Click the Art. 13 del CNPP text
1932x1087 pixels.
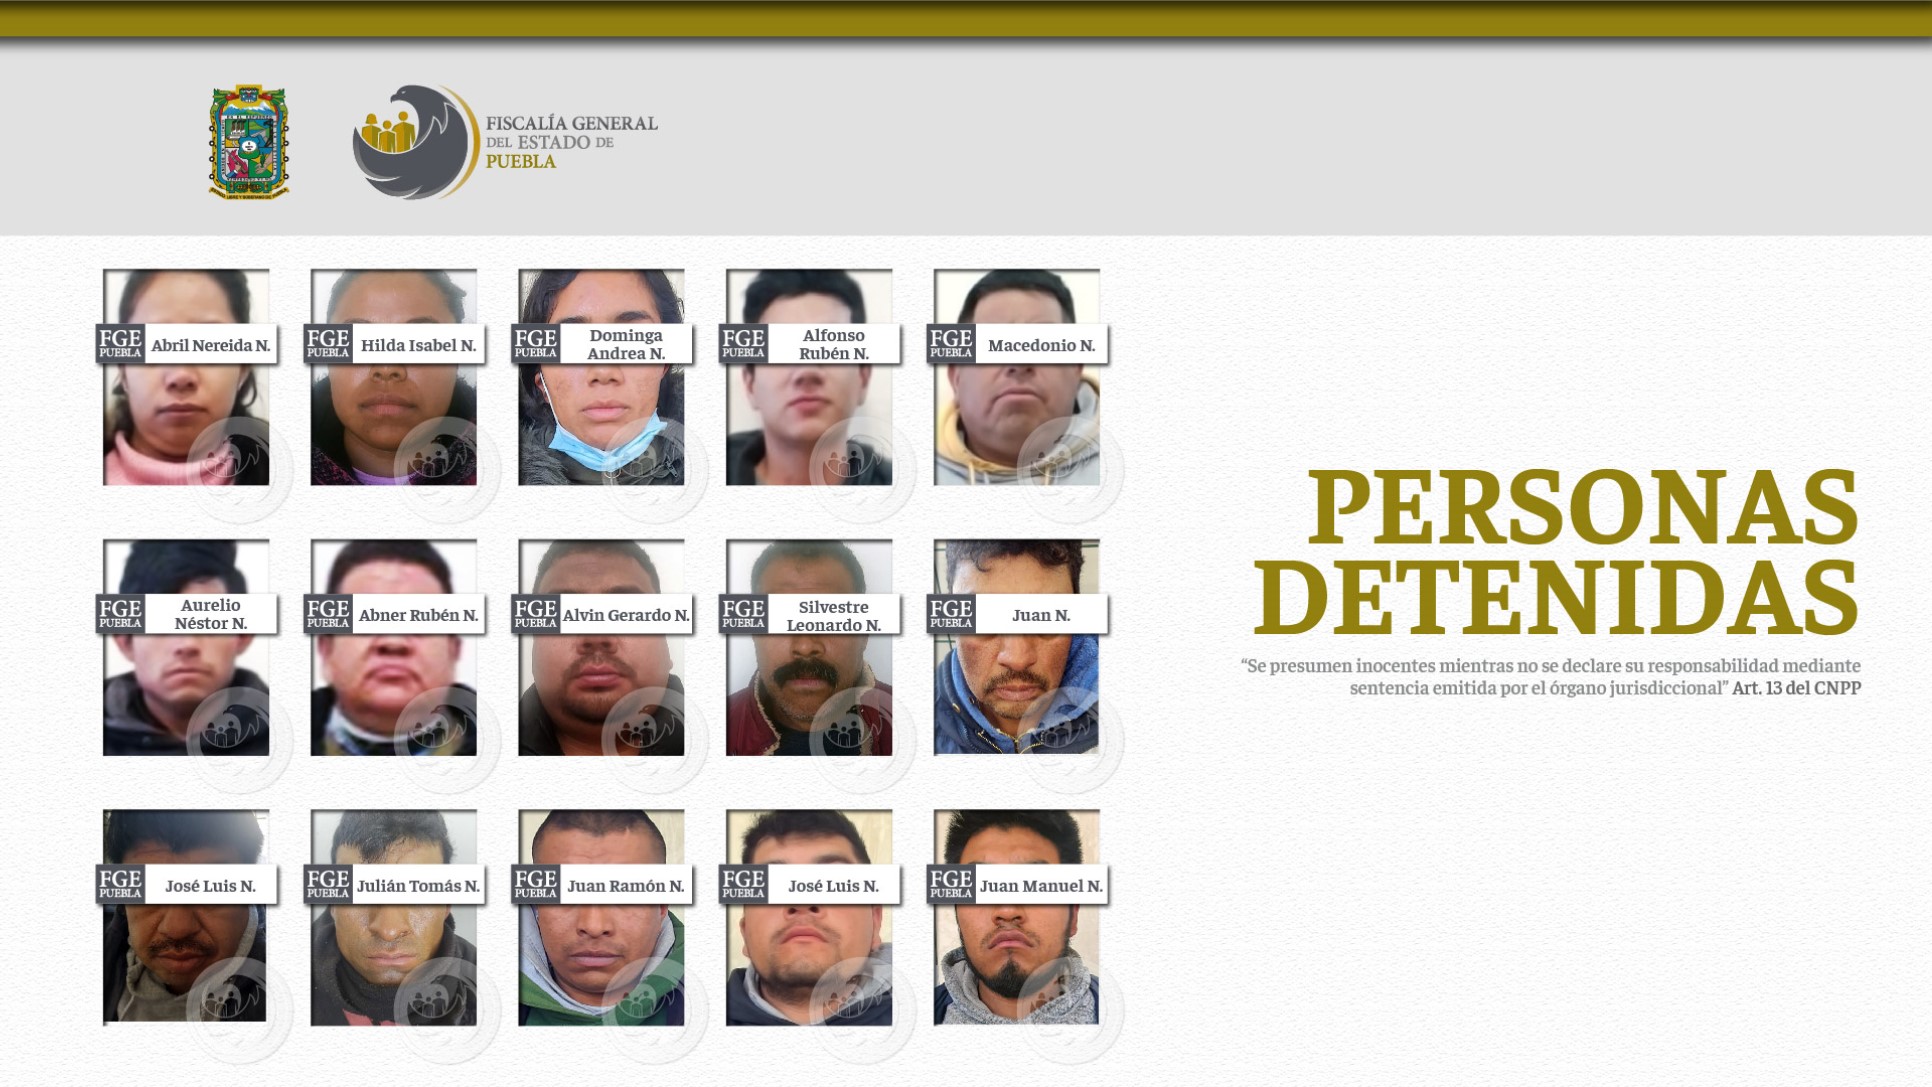coord(1796,688)
